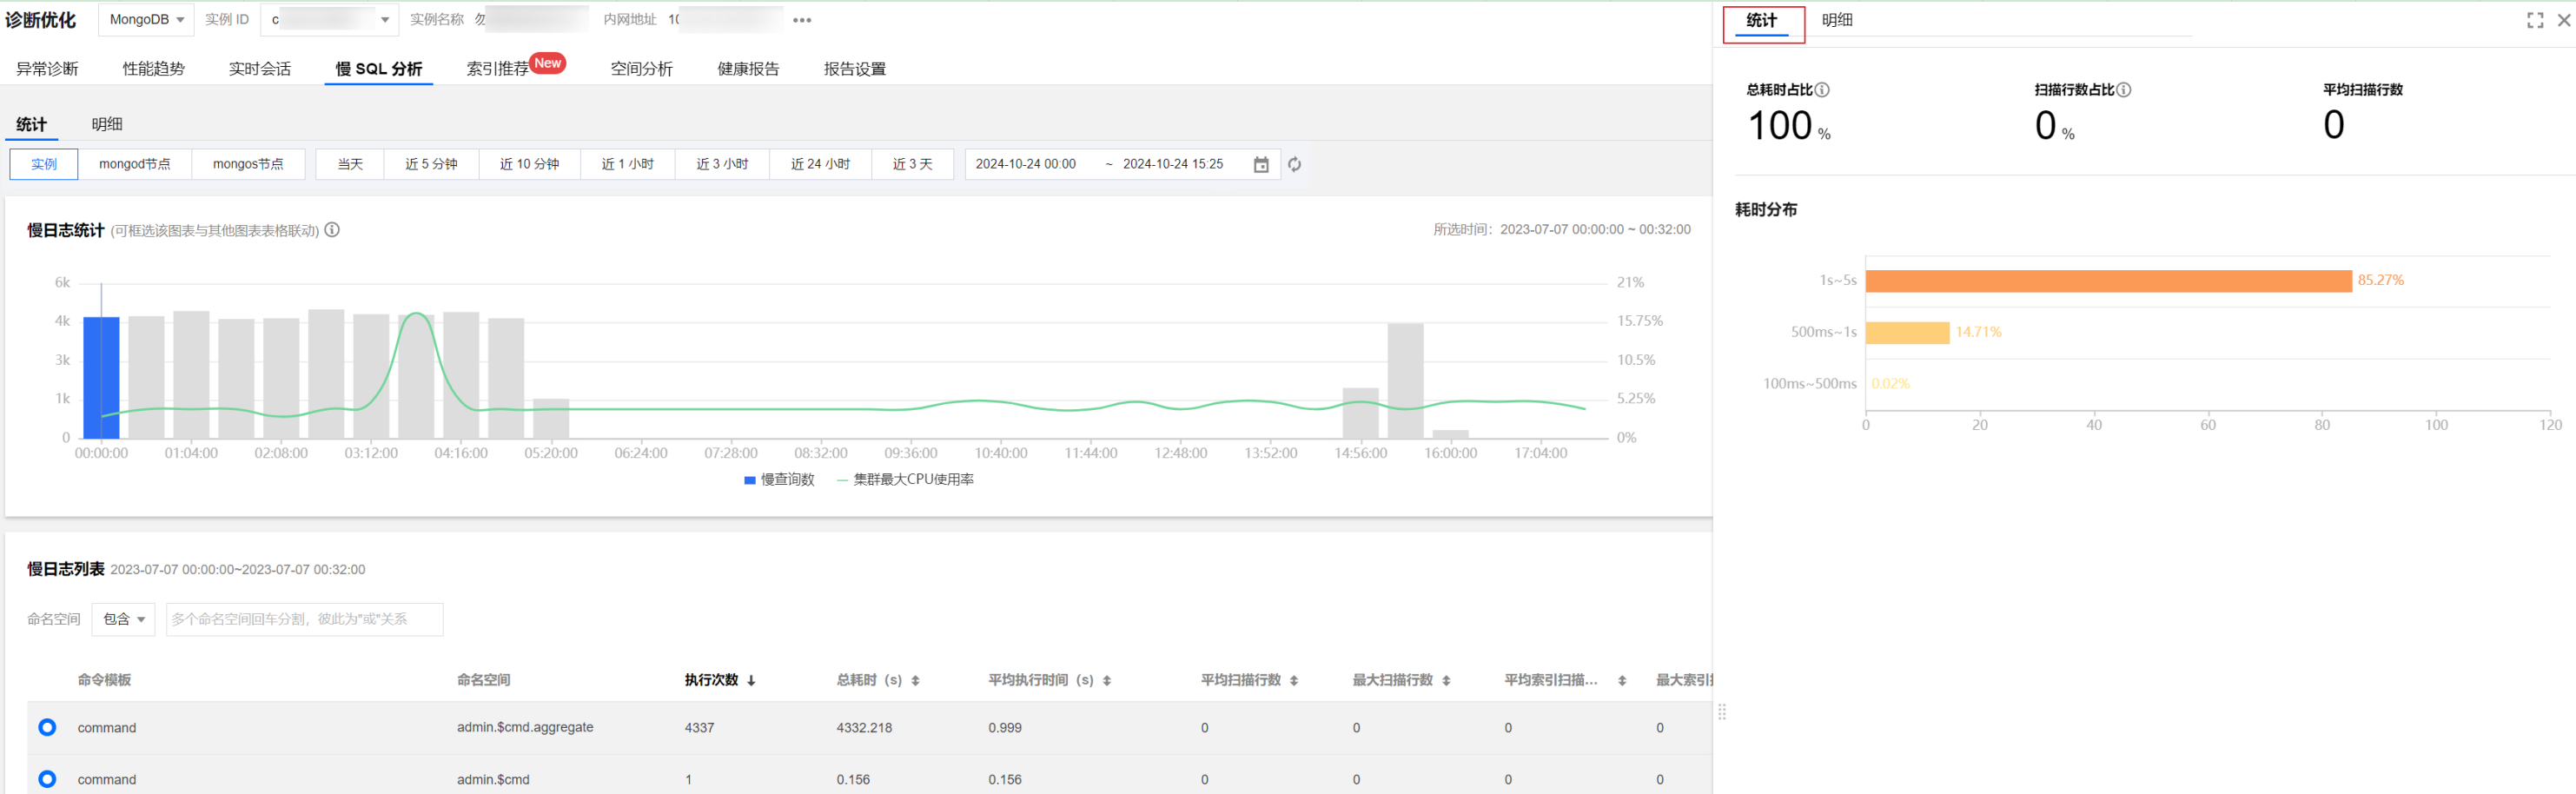Select radio for admin.$cmd row

(x=47, y=778)
